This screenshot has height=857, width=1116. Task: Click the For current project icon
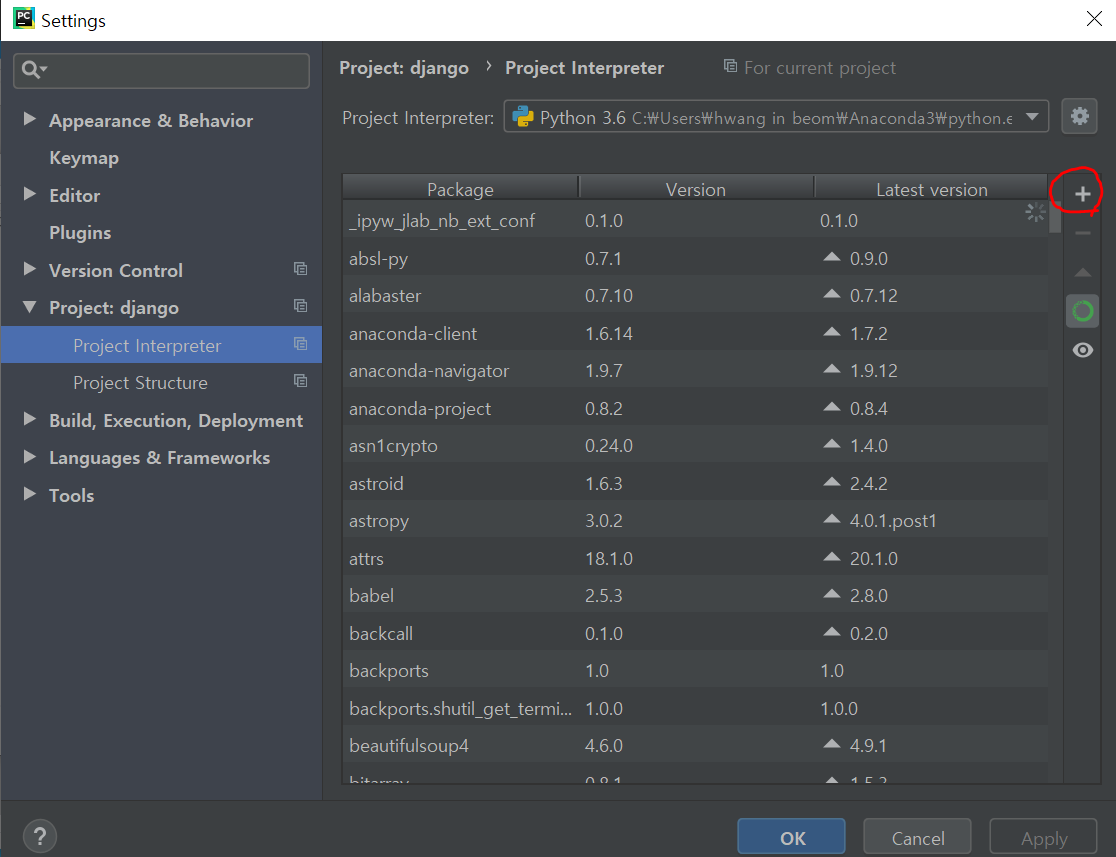pyautogui.click(x=730, y=66)
